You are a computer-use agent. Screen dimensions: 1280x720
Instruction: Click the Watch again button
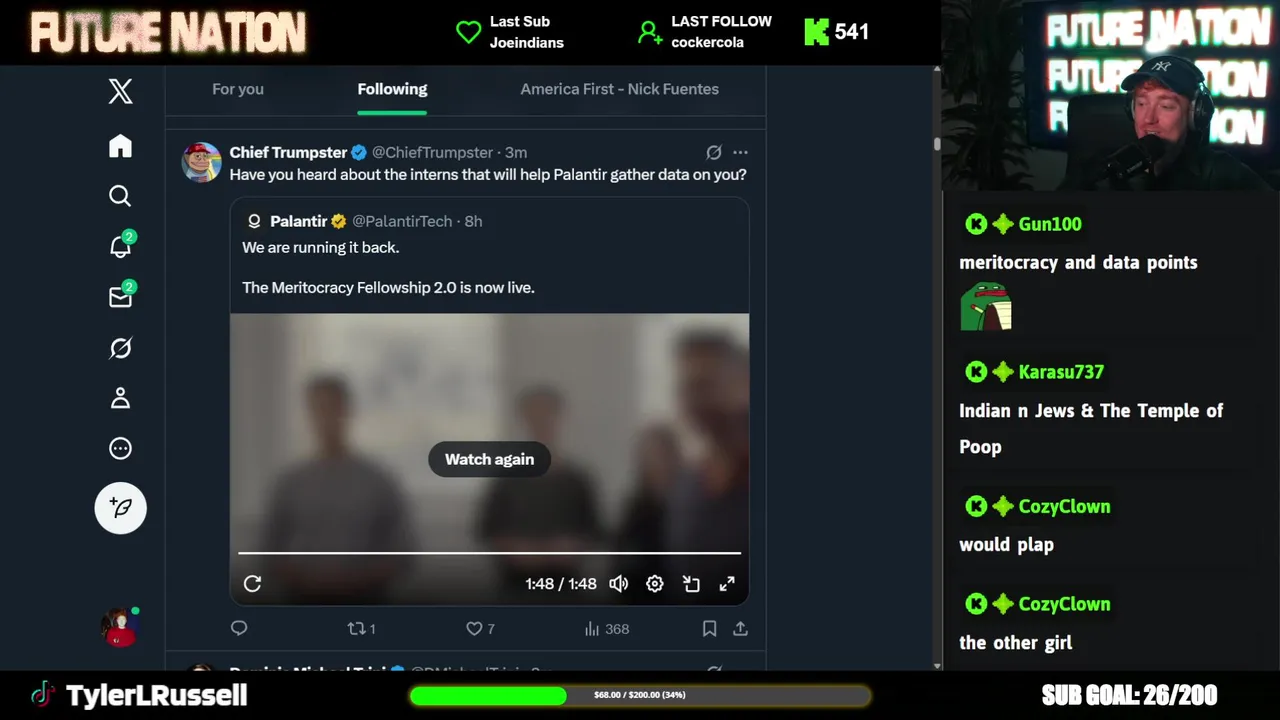(489, 459)
